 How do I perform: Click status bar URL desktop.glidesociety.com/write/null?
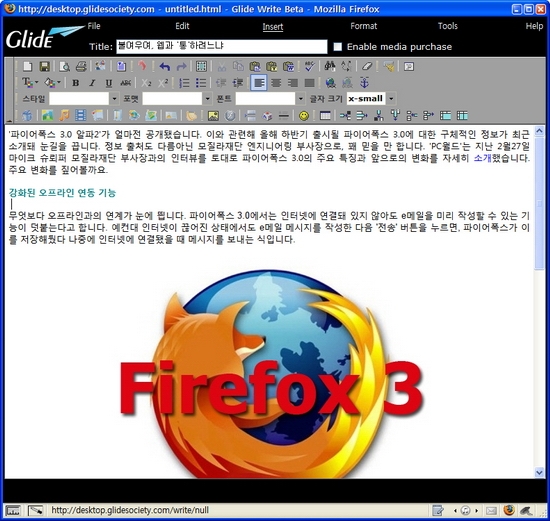[130, 510]
